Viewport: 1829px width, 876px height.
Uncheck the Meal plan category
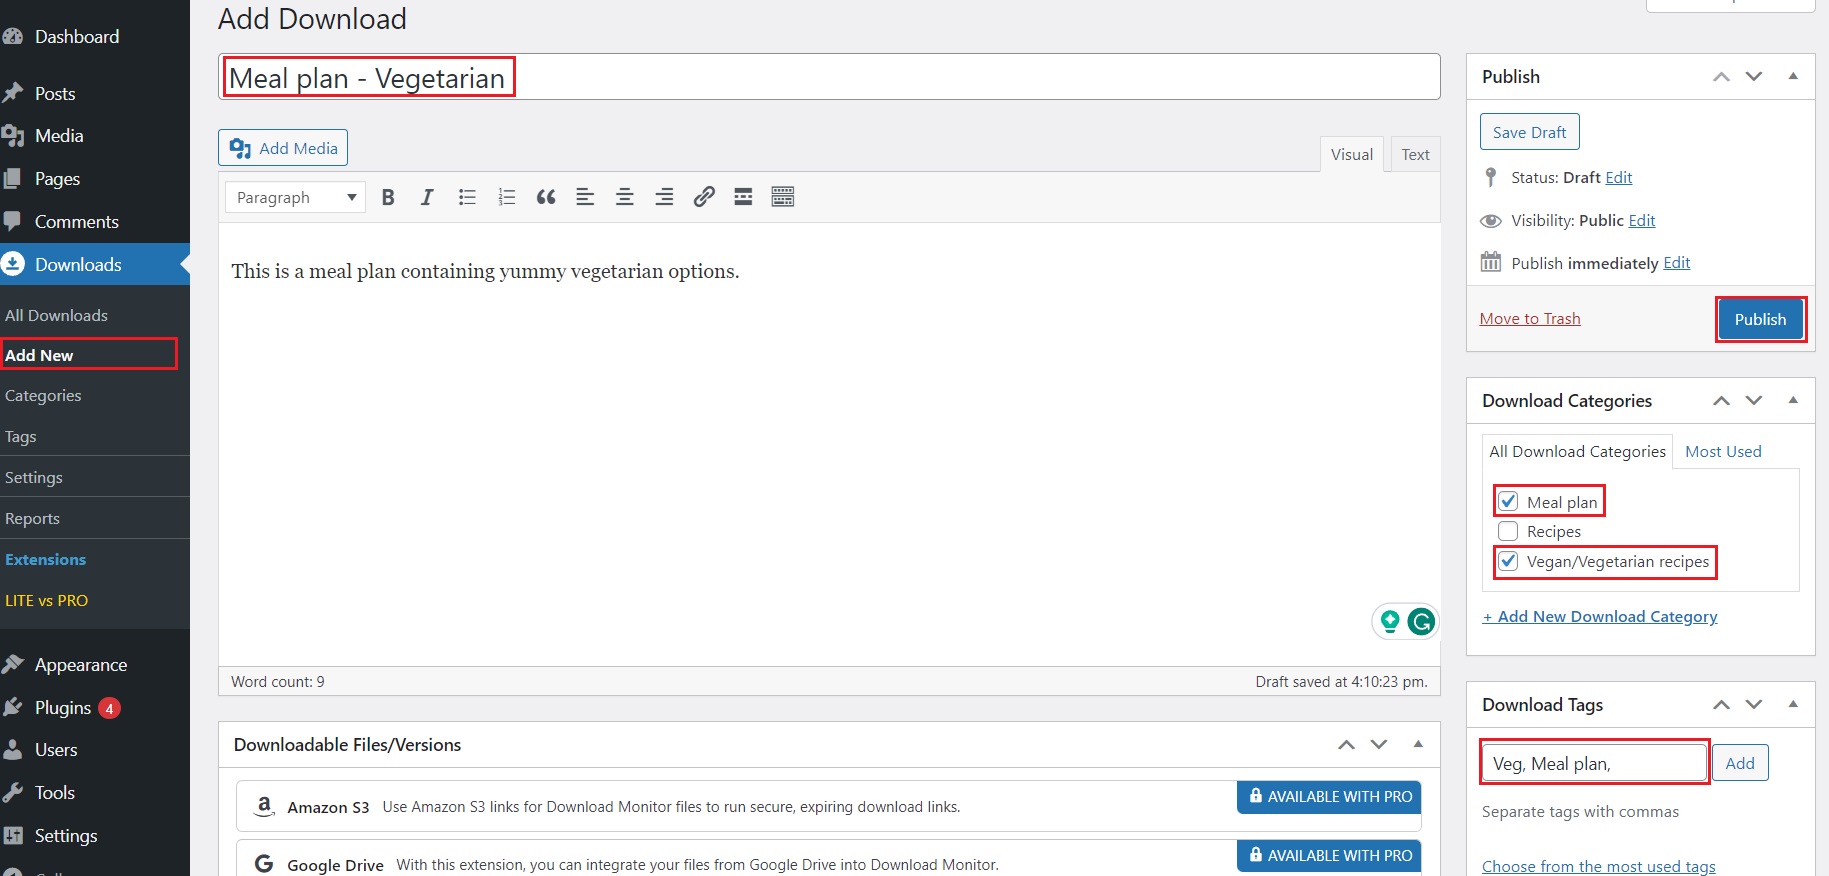[x=1509, y=502]
